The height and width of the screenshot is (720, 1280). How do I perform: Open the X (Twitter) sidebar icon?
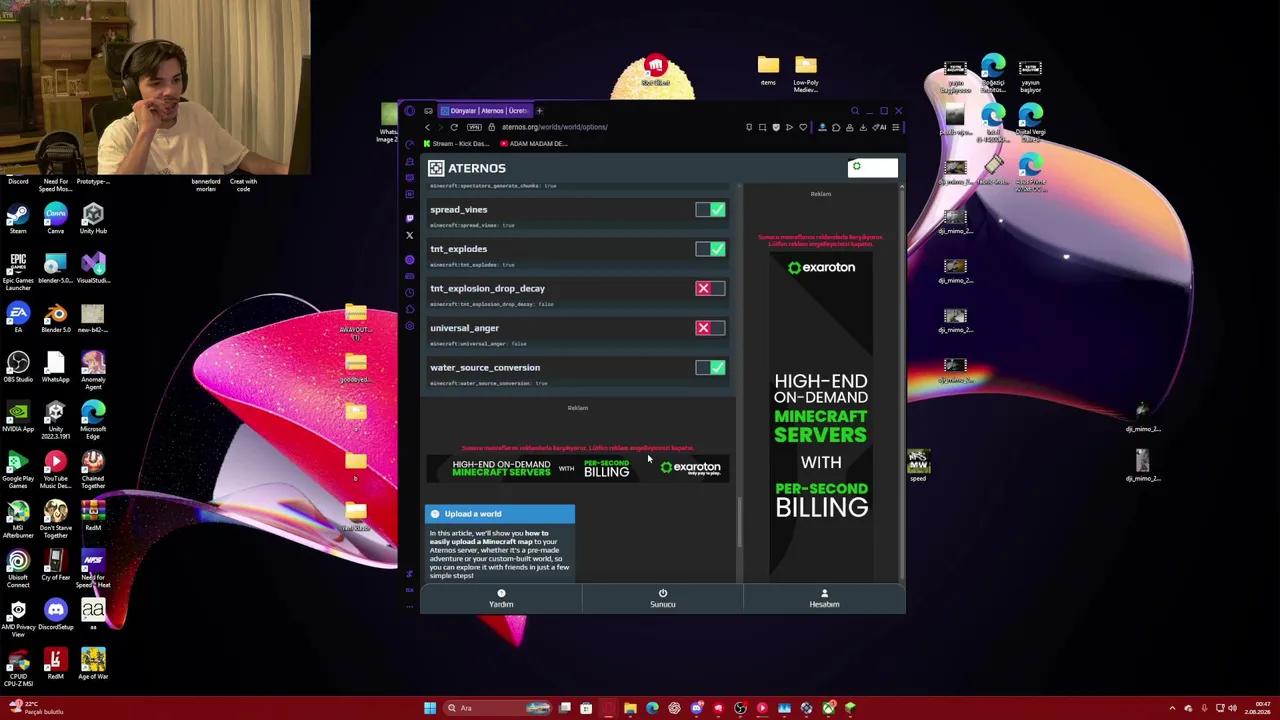pos(409,236)
